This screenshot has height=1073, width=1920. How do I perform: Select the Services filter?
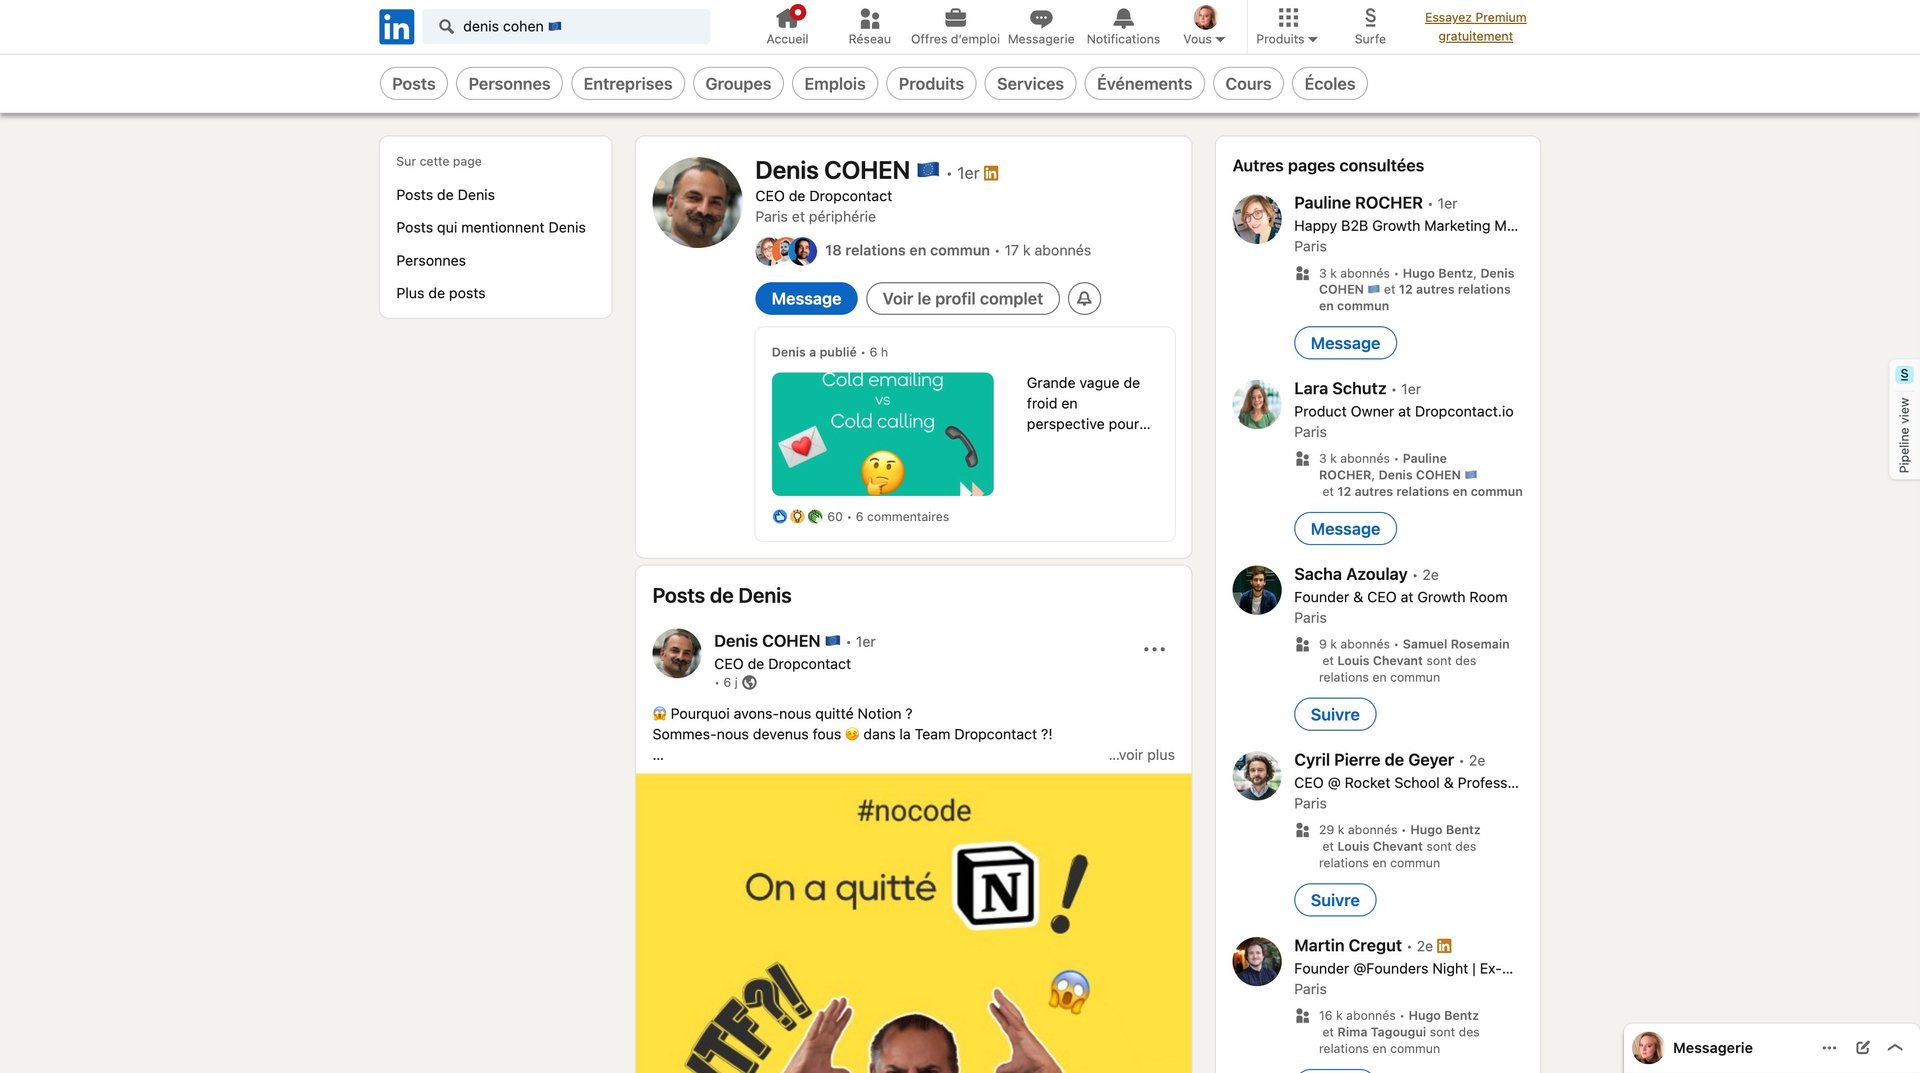(1030, 84)
